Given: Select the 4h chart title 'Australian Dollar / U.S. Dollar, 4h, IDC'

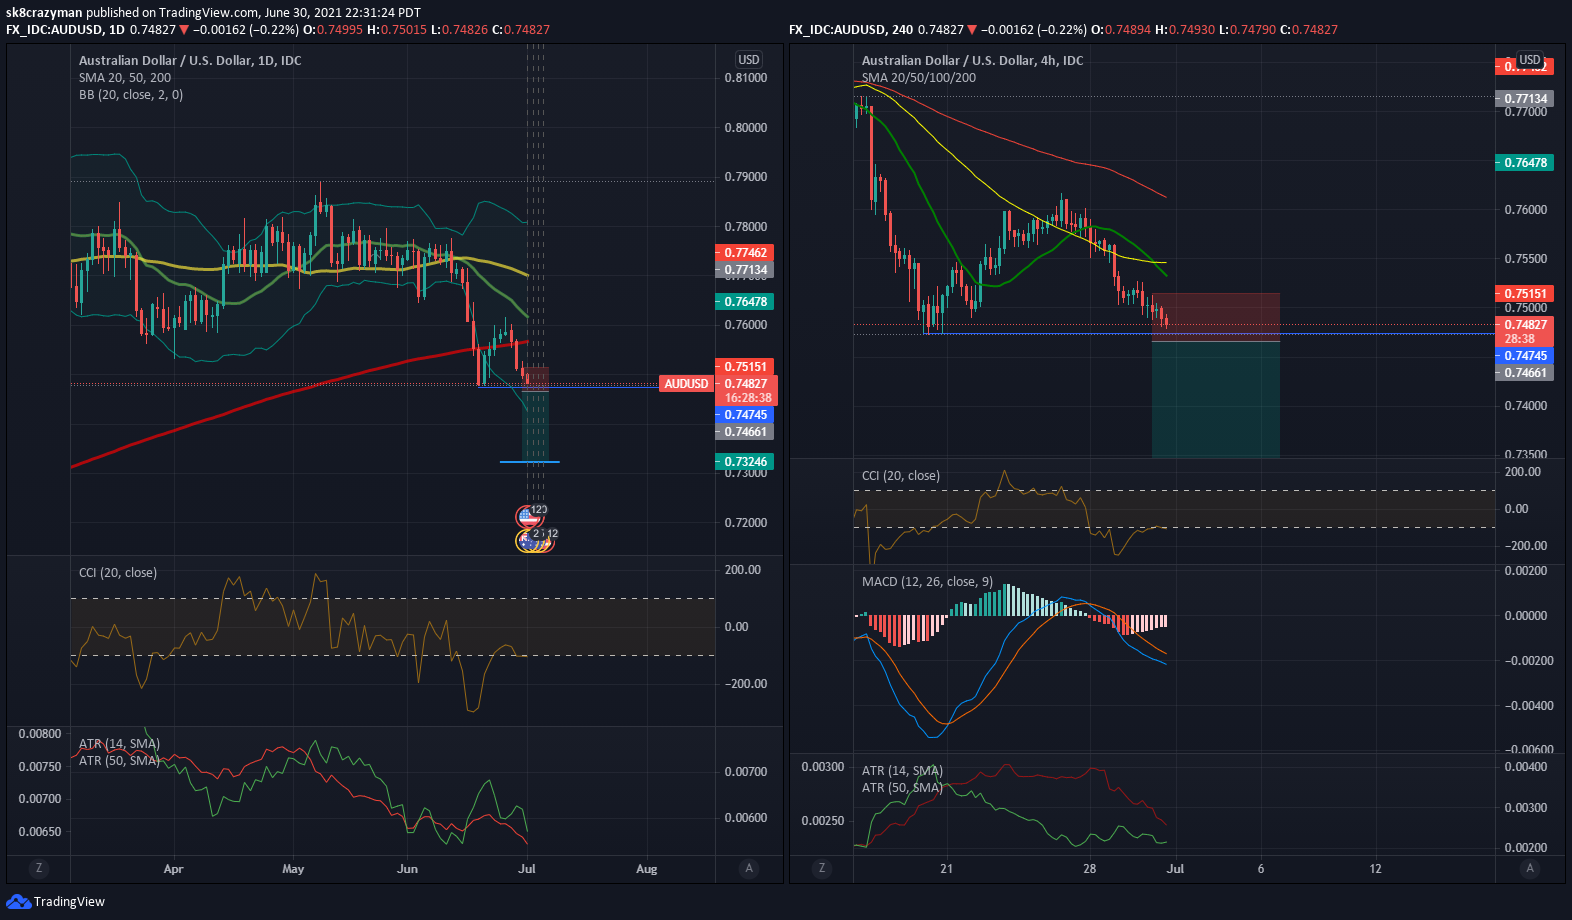Looking at the screenshot, I should (x=973, y=60).
